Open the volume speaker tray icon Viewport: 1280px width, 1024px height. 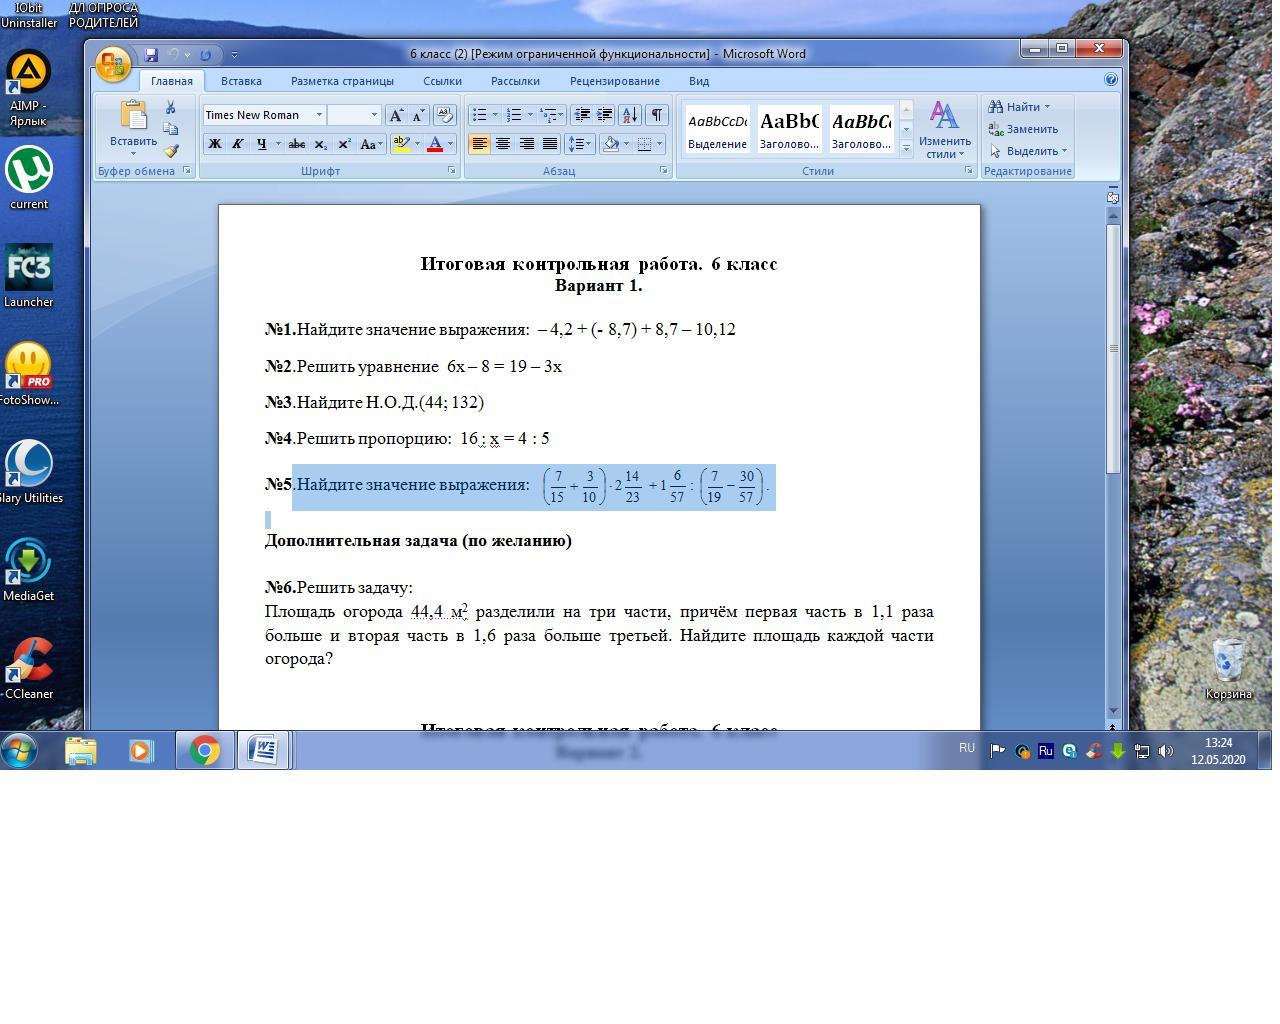(1165, 751)
